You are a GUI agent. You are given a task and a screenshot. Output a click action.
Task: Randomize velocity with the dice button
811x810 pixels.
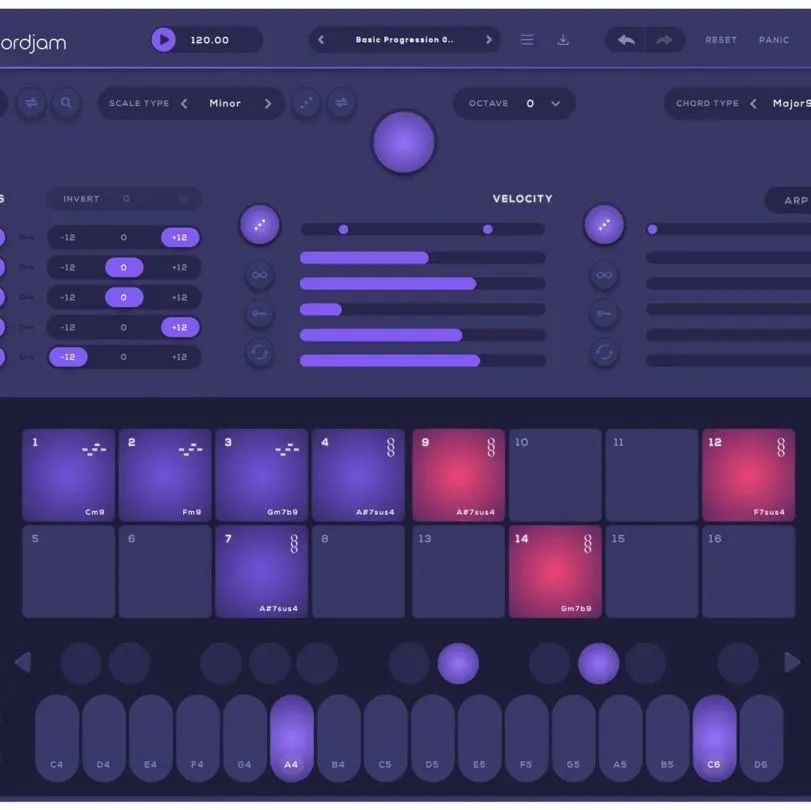click(x=260, y=224)
